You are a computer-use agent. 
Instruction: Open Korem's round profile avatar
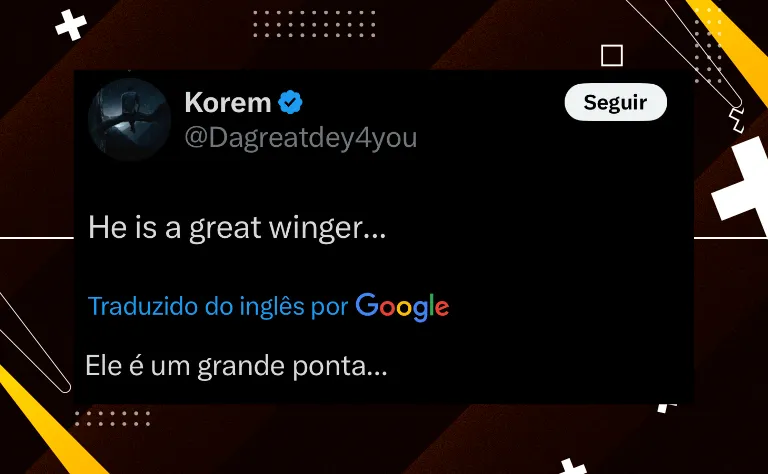(129, 119)
